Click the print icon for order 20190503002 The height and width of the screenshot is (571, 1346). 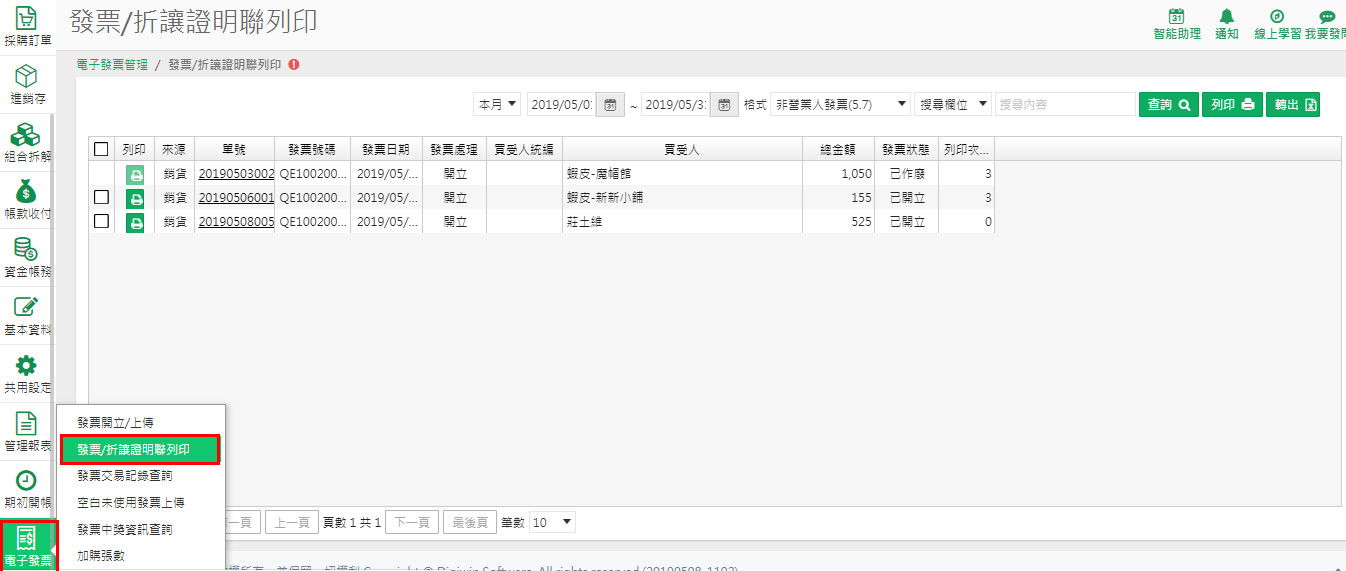click(x=135, y=174)
